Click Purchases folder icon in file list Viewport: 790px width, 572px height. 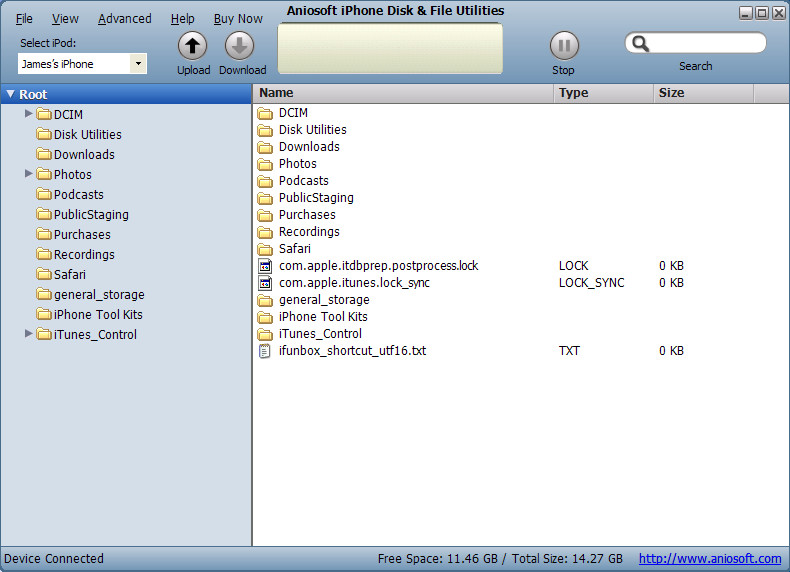265,215
